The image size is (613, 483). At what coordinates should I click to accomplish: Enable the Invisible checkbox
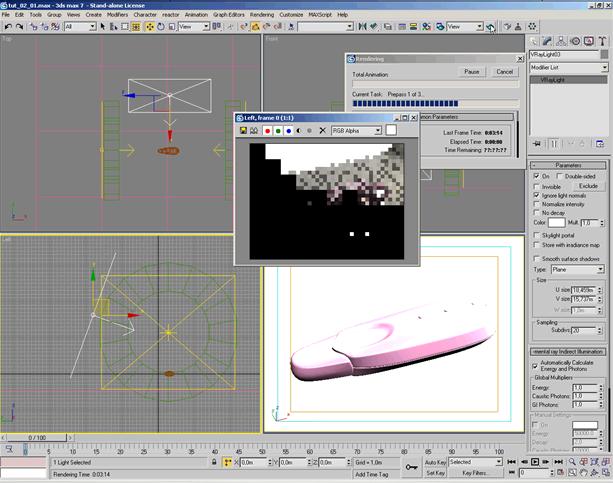click(x=536, y=187)
